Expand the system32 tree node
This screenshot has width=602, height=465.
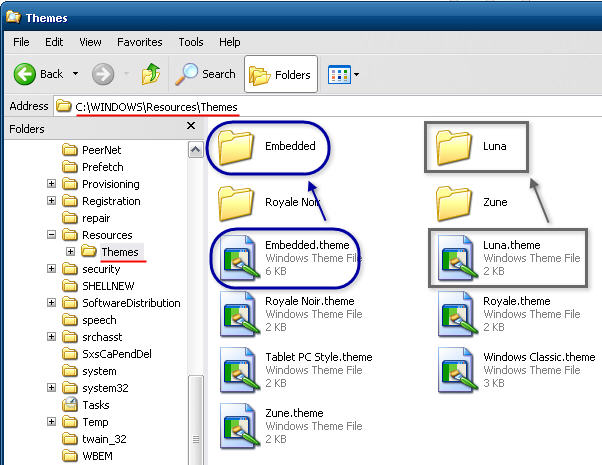coord(51,387)
